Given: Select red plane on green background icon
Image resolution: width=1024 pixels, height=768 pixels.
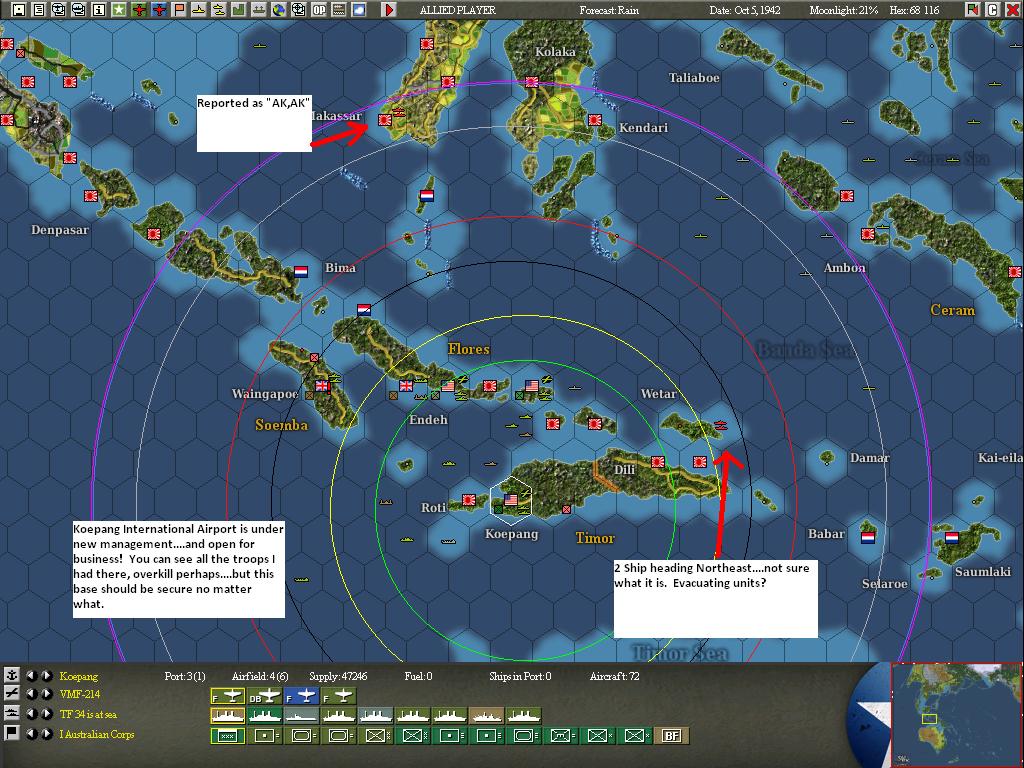Looking at the screenshot, I should [139, 10].
